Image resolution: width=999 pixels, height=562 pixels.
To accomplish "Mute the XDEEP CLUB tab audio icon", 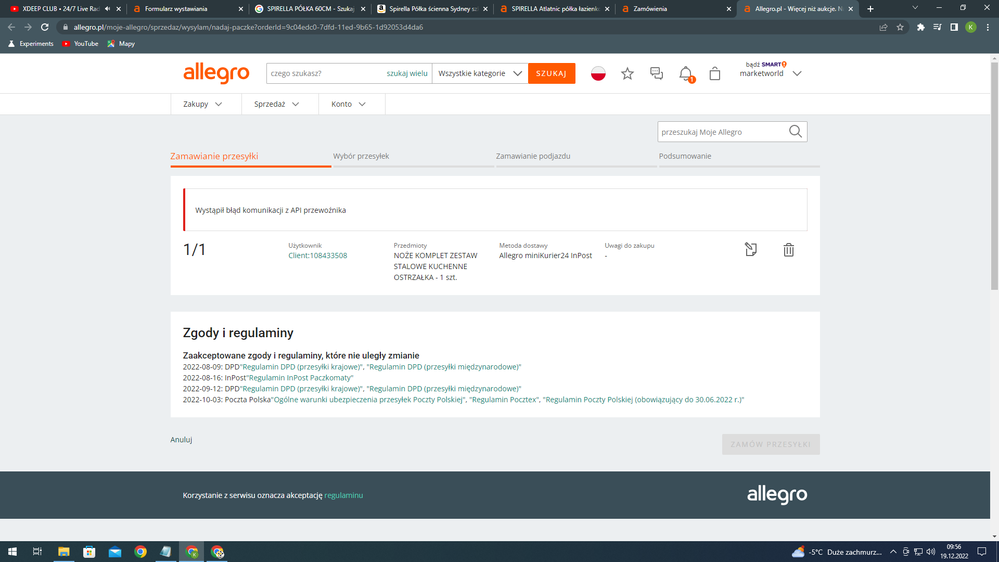I will [107, 9].
